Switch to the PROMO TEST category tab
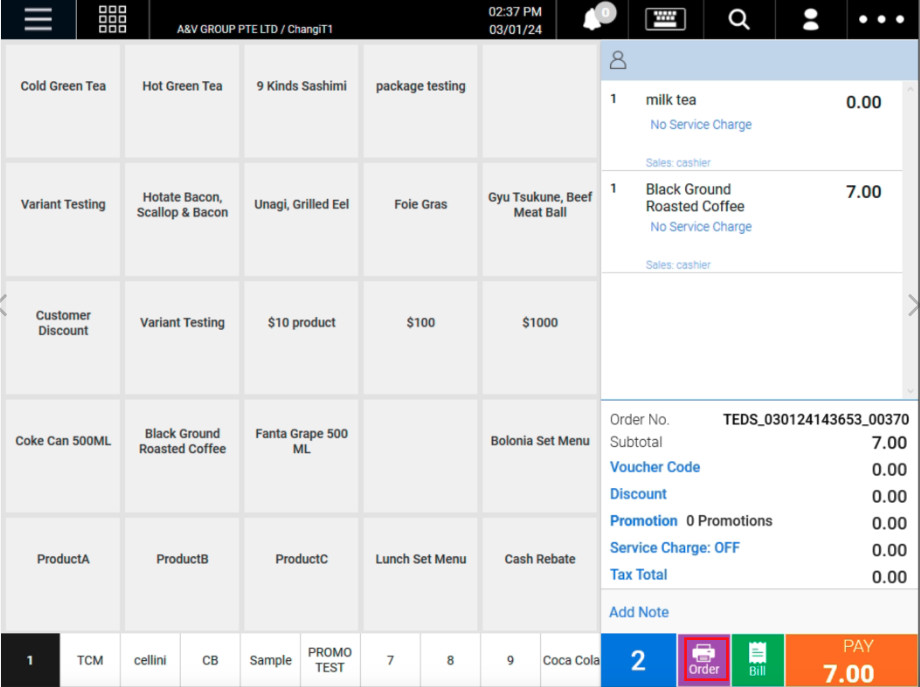Screen dimensions: 920x687 [329, 660]
